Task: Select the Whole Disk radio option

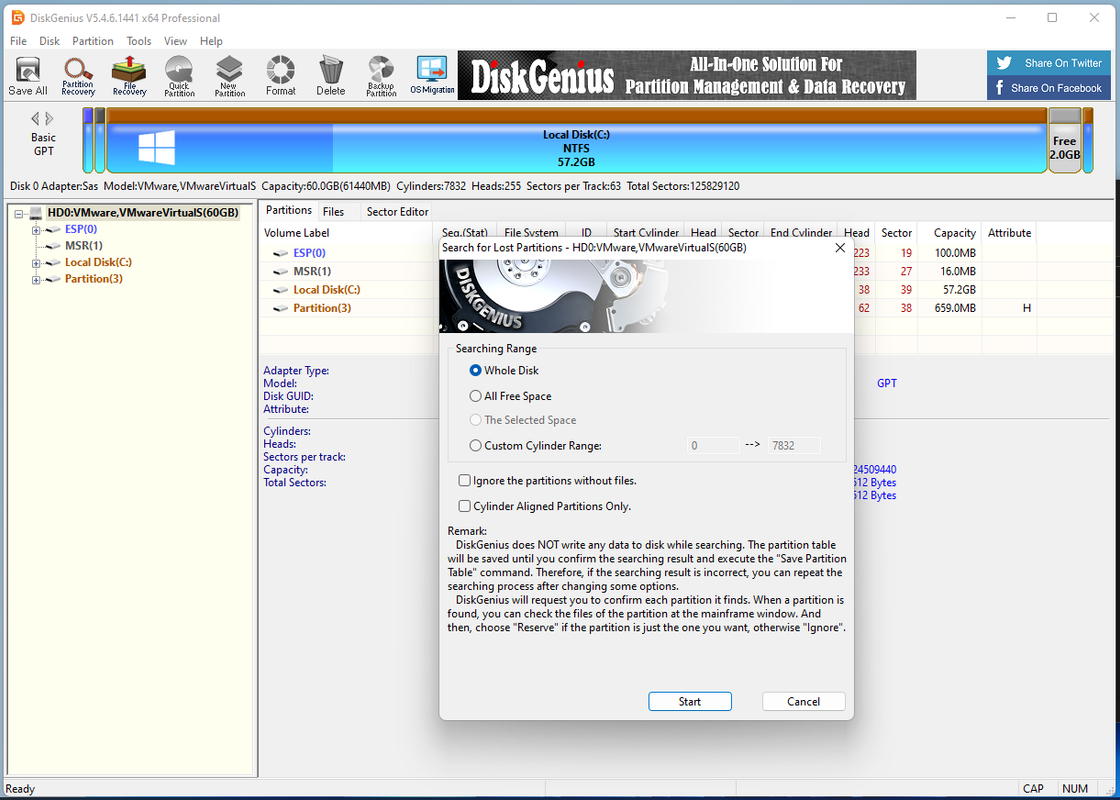Action: (x=476, y=371)
